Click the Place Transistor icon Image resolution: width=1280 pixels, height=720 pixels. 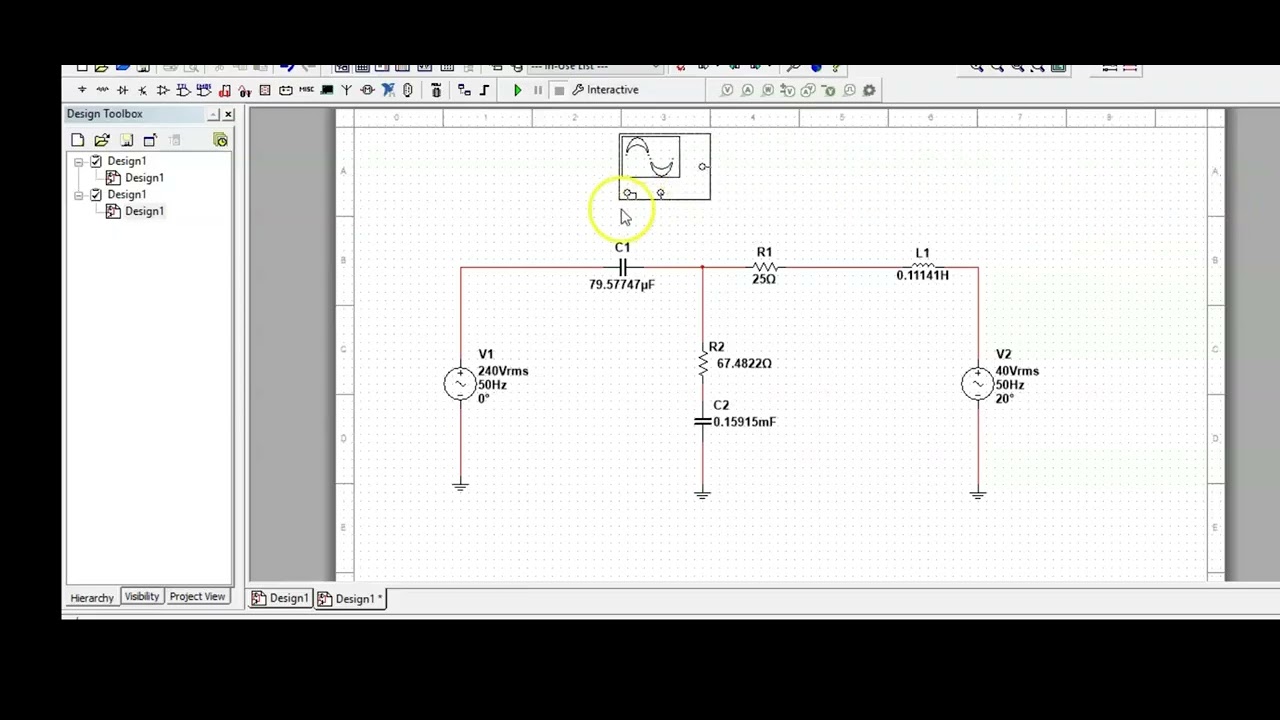coord(142,90)
